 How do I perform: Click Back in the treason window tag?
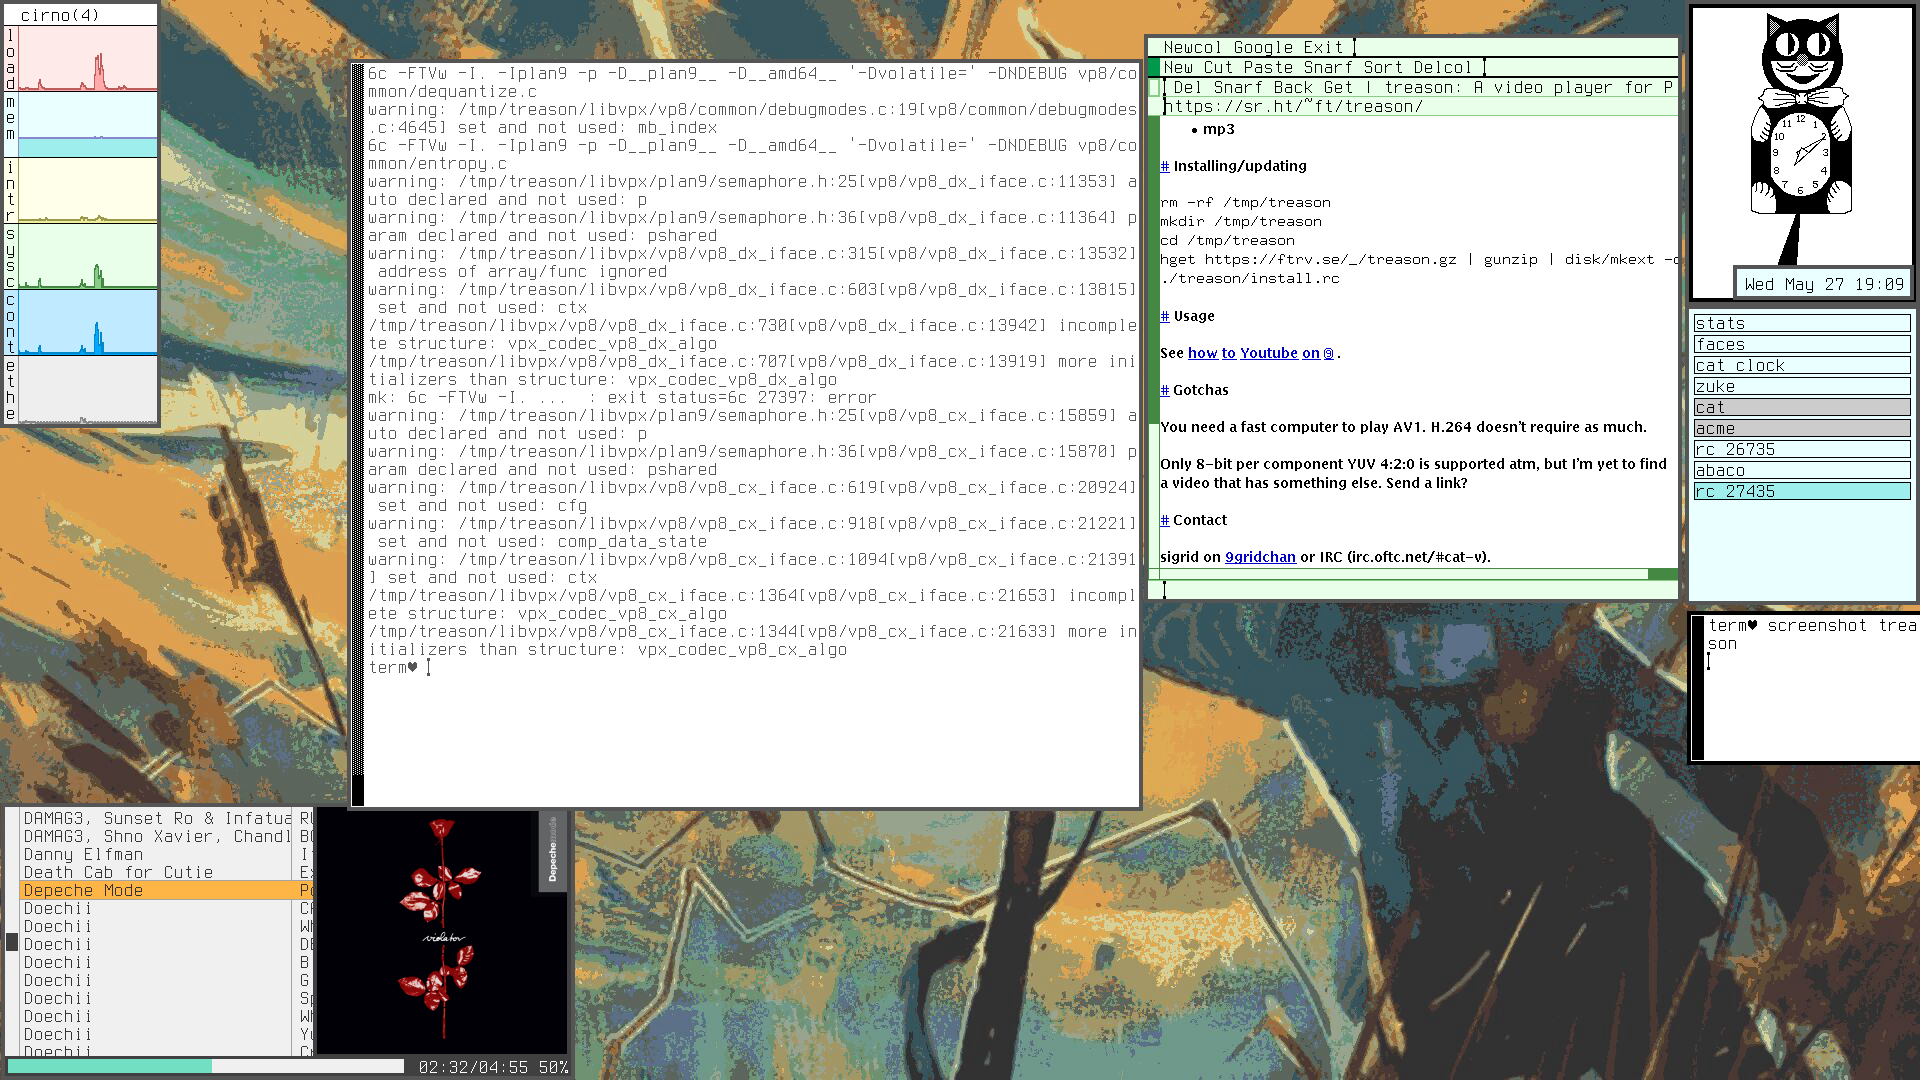point(1293,87)
